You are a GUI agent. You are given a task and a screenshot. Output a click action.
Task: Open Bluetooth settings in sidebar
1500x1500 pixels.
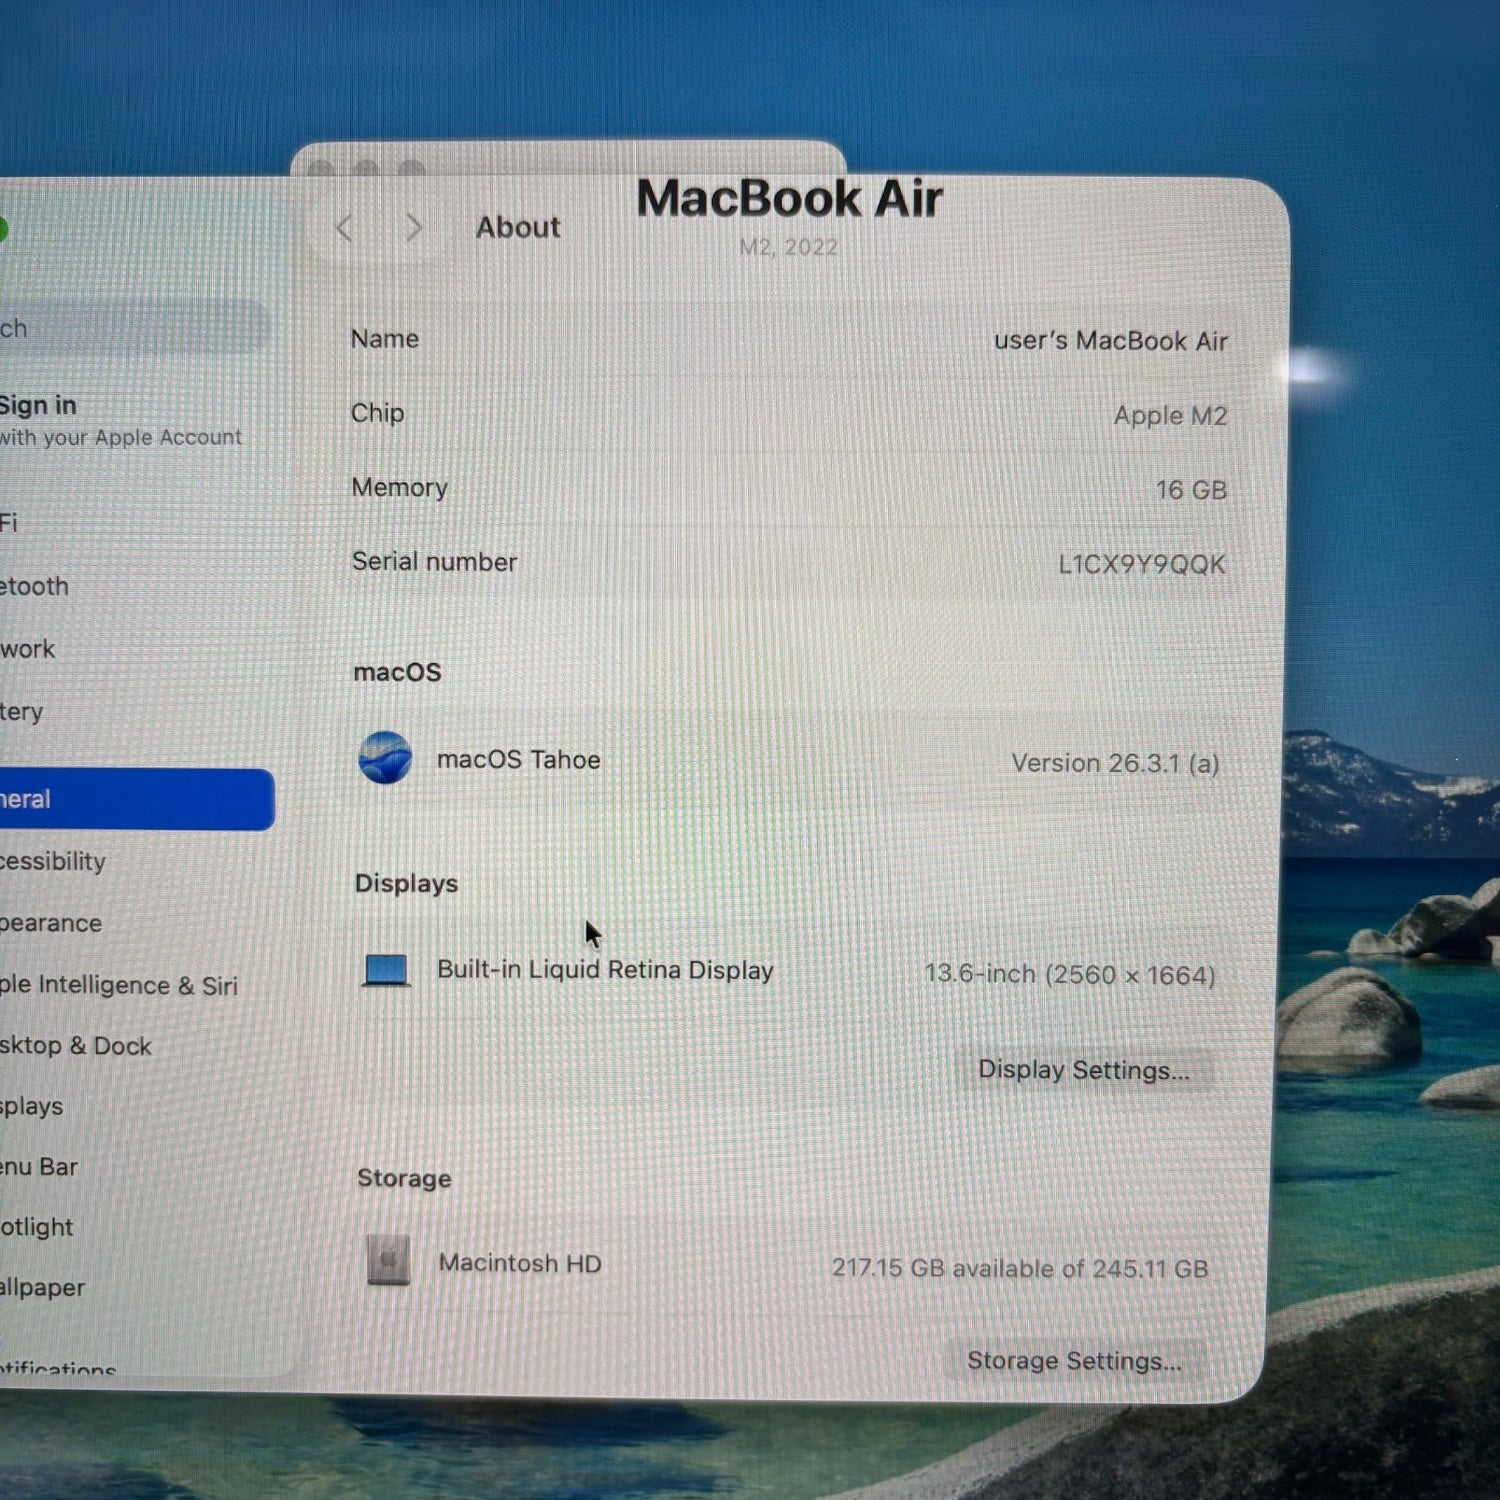click(35, 586)
